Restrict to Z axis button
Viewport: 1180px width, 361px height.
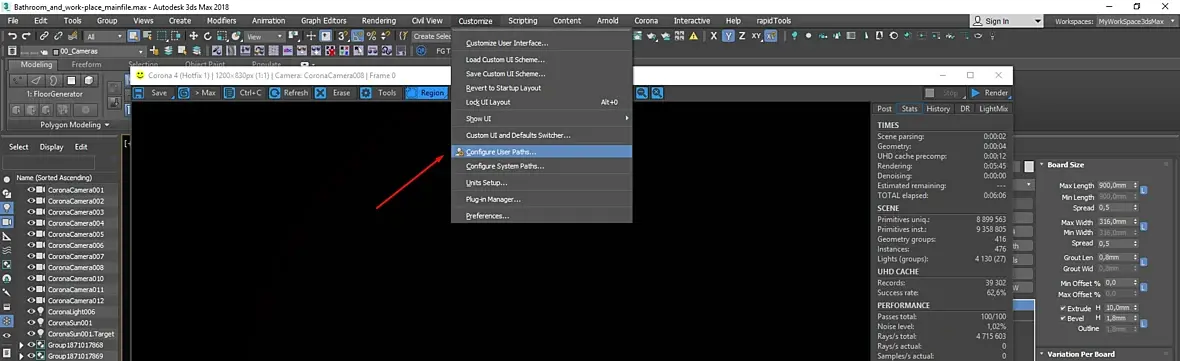click(x=742, y=36)
